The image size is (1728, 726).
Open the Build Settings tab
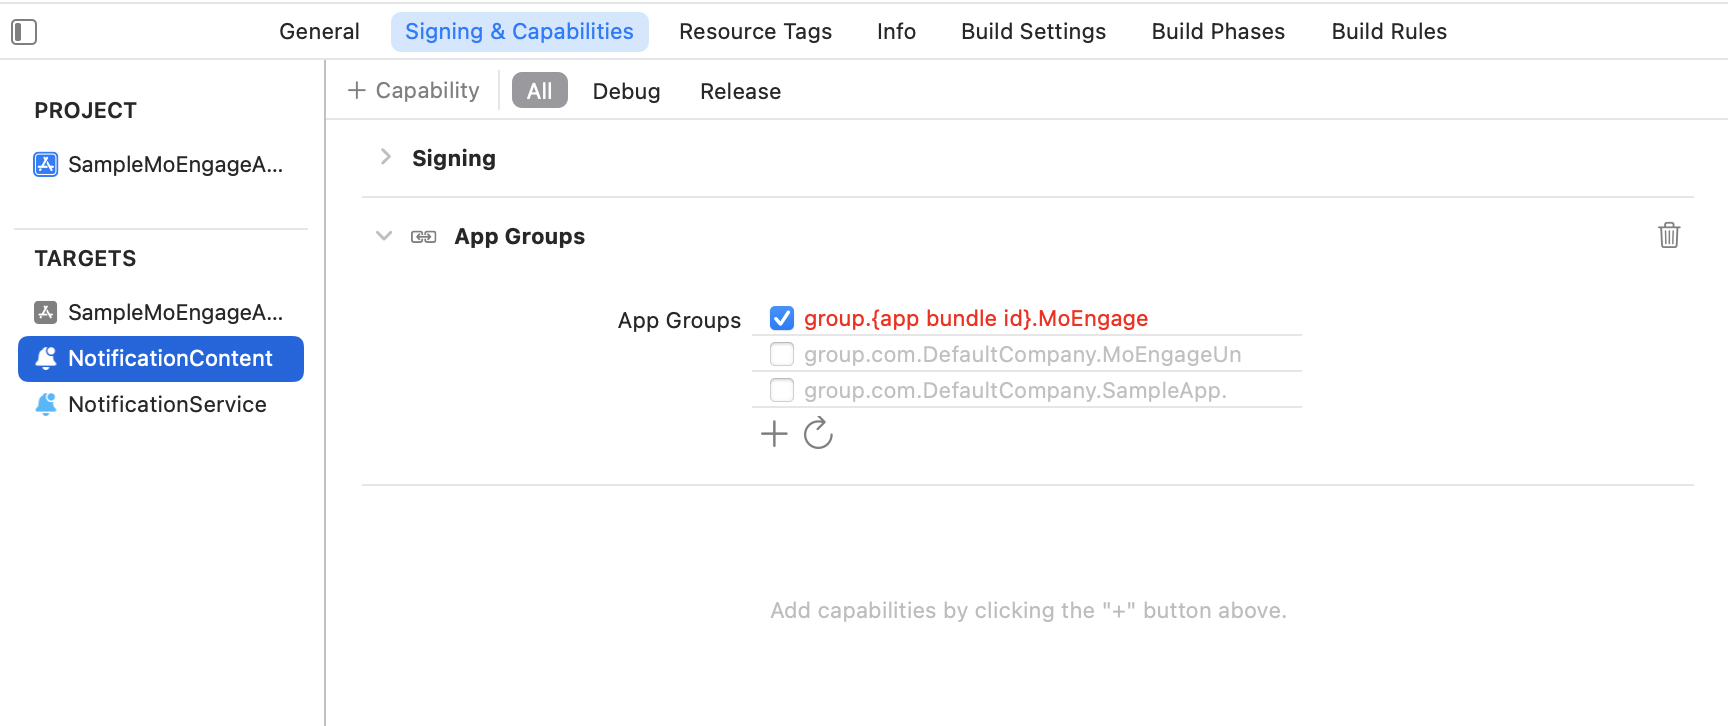pyautogui.click(x=1033, y=32)
